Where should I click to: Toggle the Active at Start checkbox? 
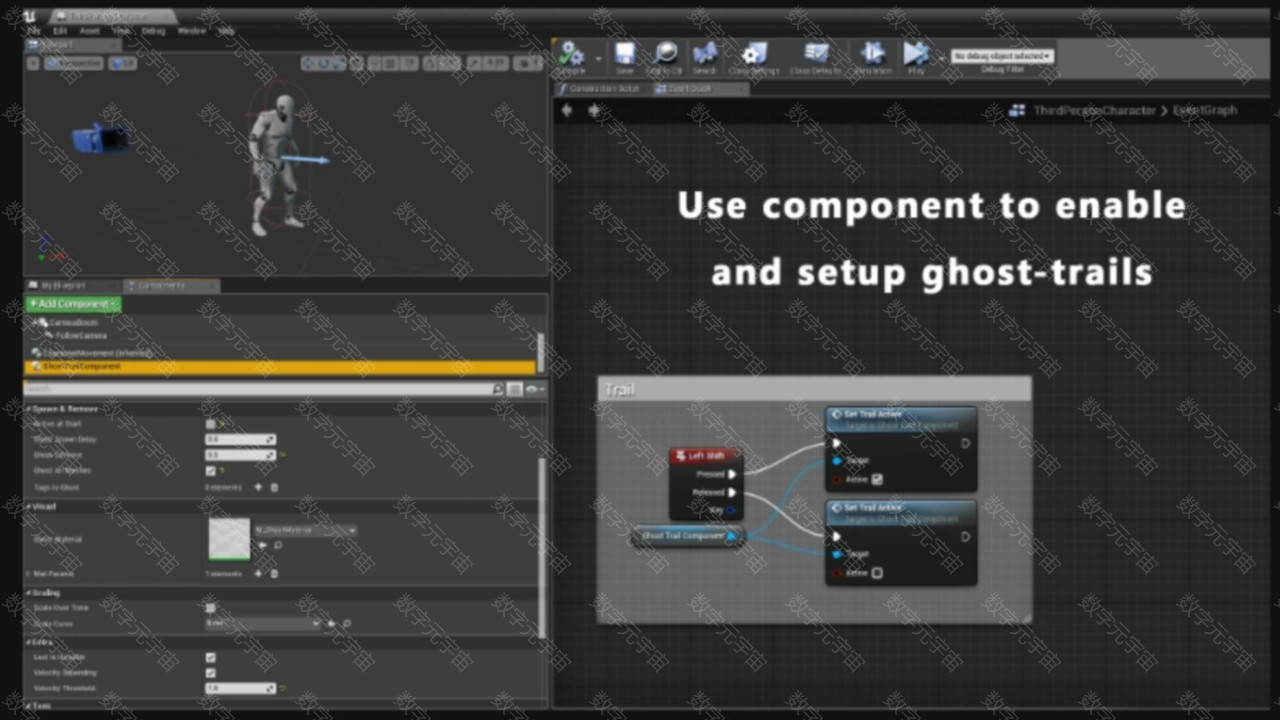(211, 423)
